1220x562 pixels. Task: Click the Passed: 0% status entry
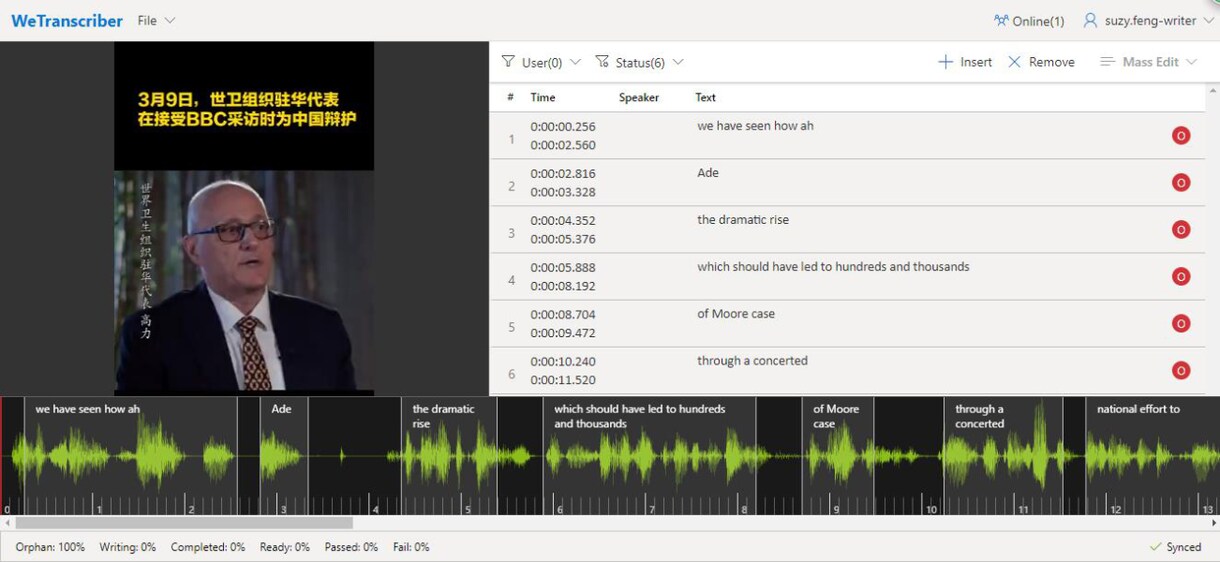pyautogui.click(x=350, y=548)
